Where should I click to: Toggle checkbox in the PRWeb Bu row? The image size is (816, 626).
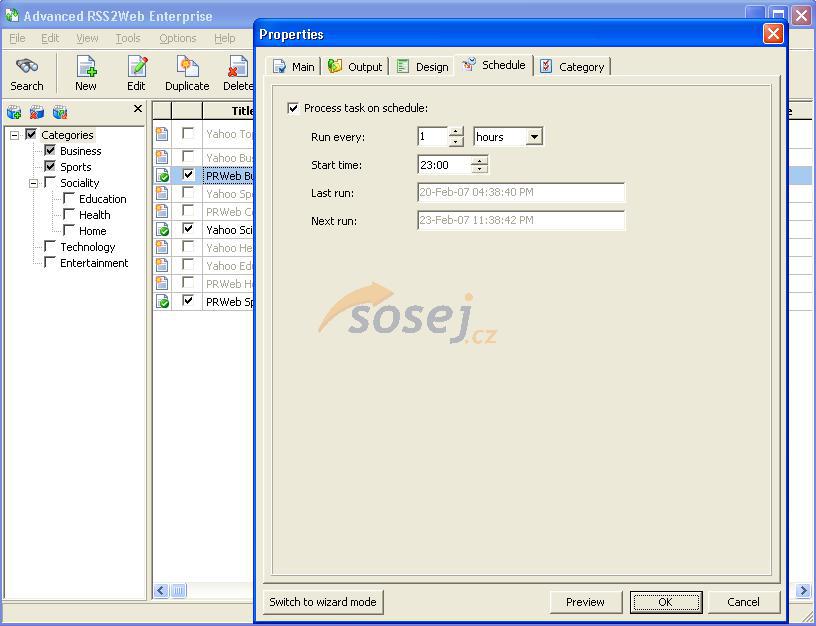coord(188,175)
